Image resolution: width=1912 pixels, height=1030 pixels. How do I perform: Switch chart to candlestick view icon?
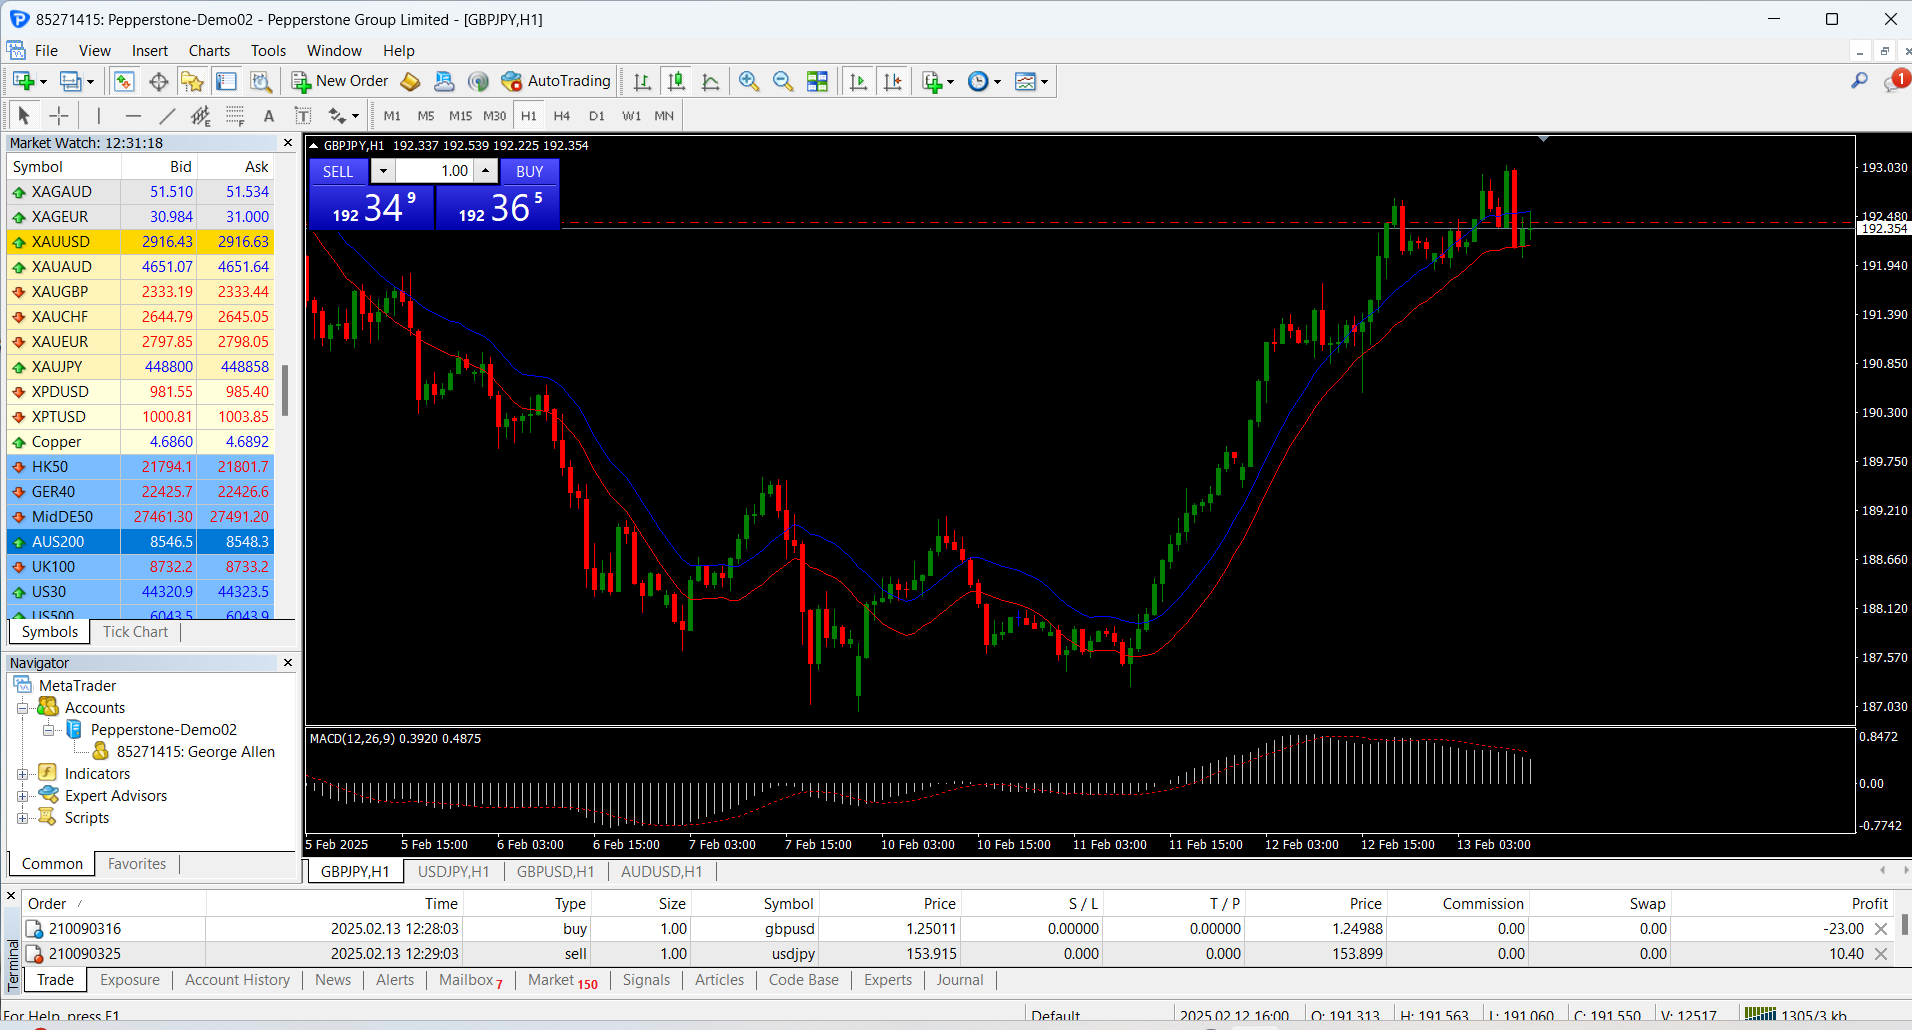[677, 82]
